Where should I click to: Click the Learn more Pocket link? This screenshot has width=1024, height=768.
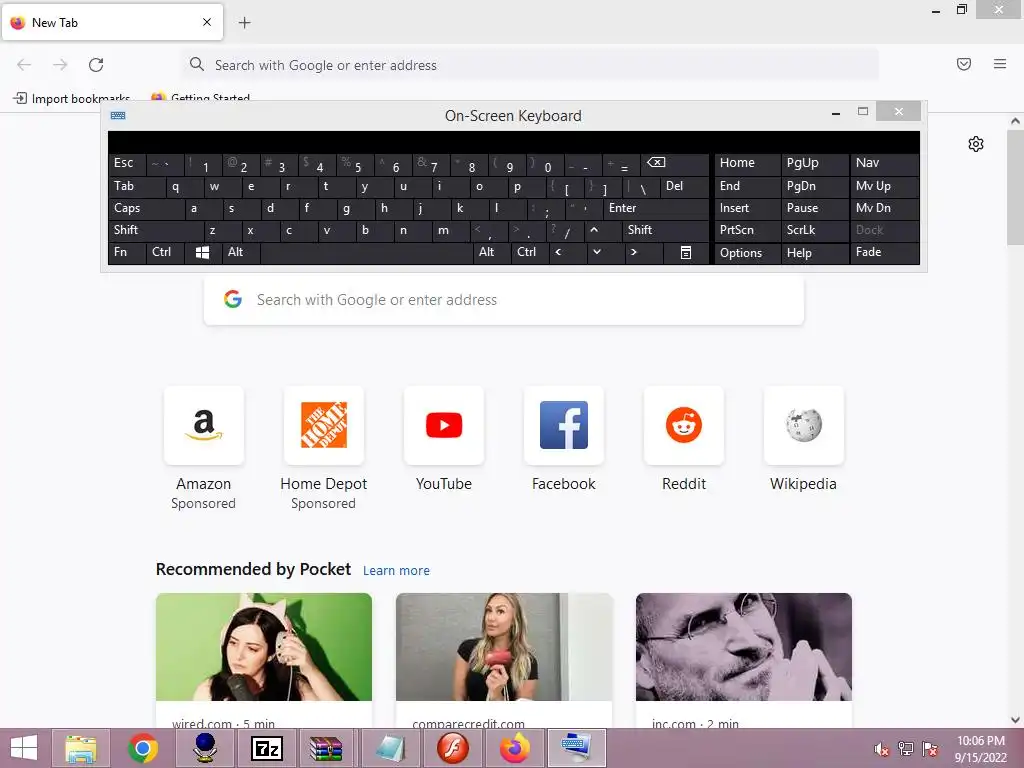click(x=396, y=571)
